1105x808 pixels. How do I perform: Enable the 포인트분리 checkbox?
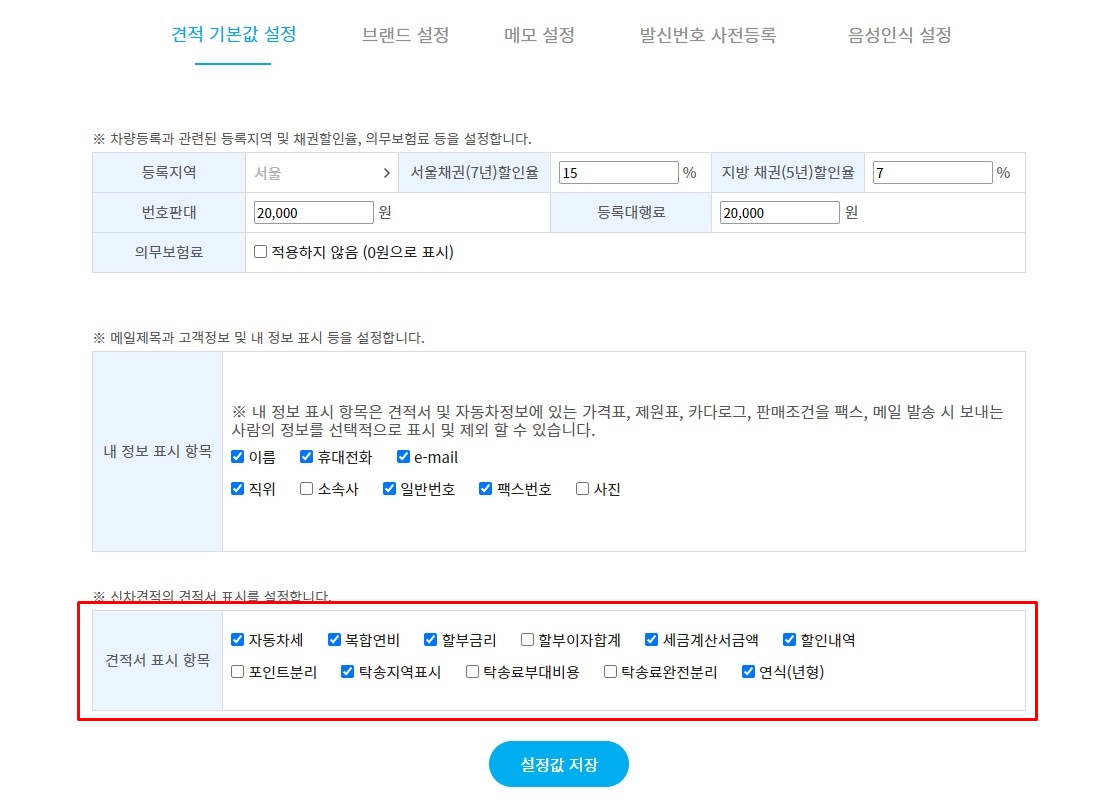click(237, 672)
